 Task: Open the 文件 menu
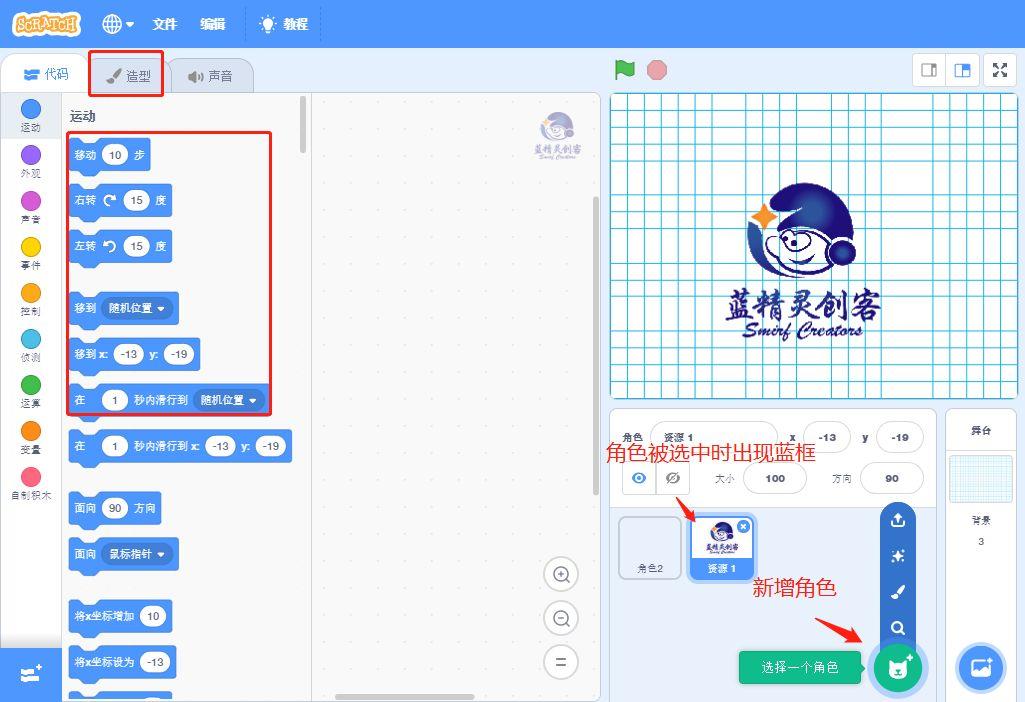pos(165,24)
